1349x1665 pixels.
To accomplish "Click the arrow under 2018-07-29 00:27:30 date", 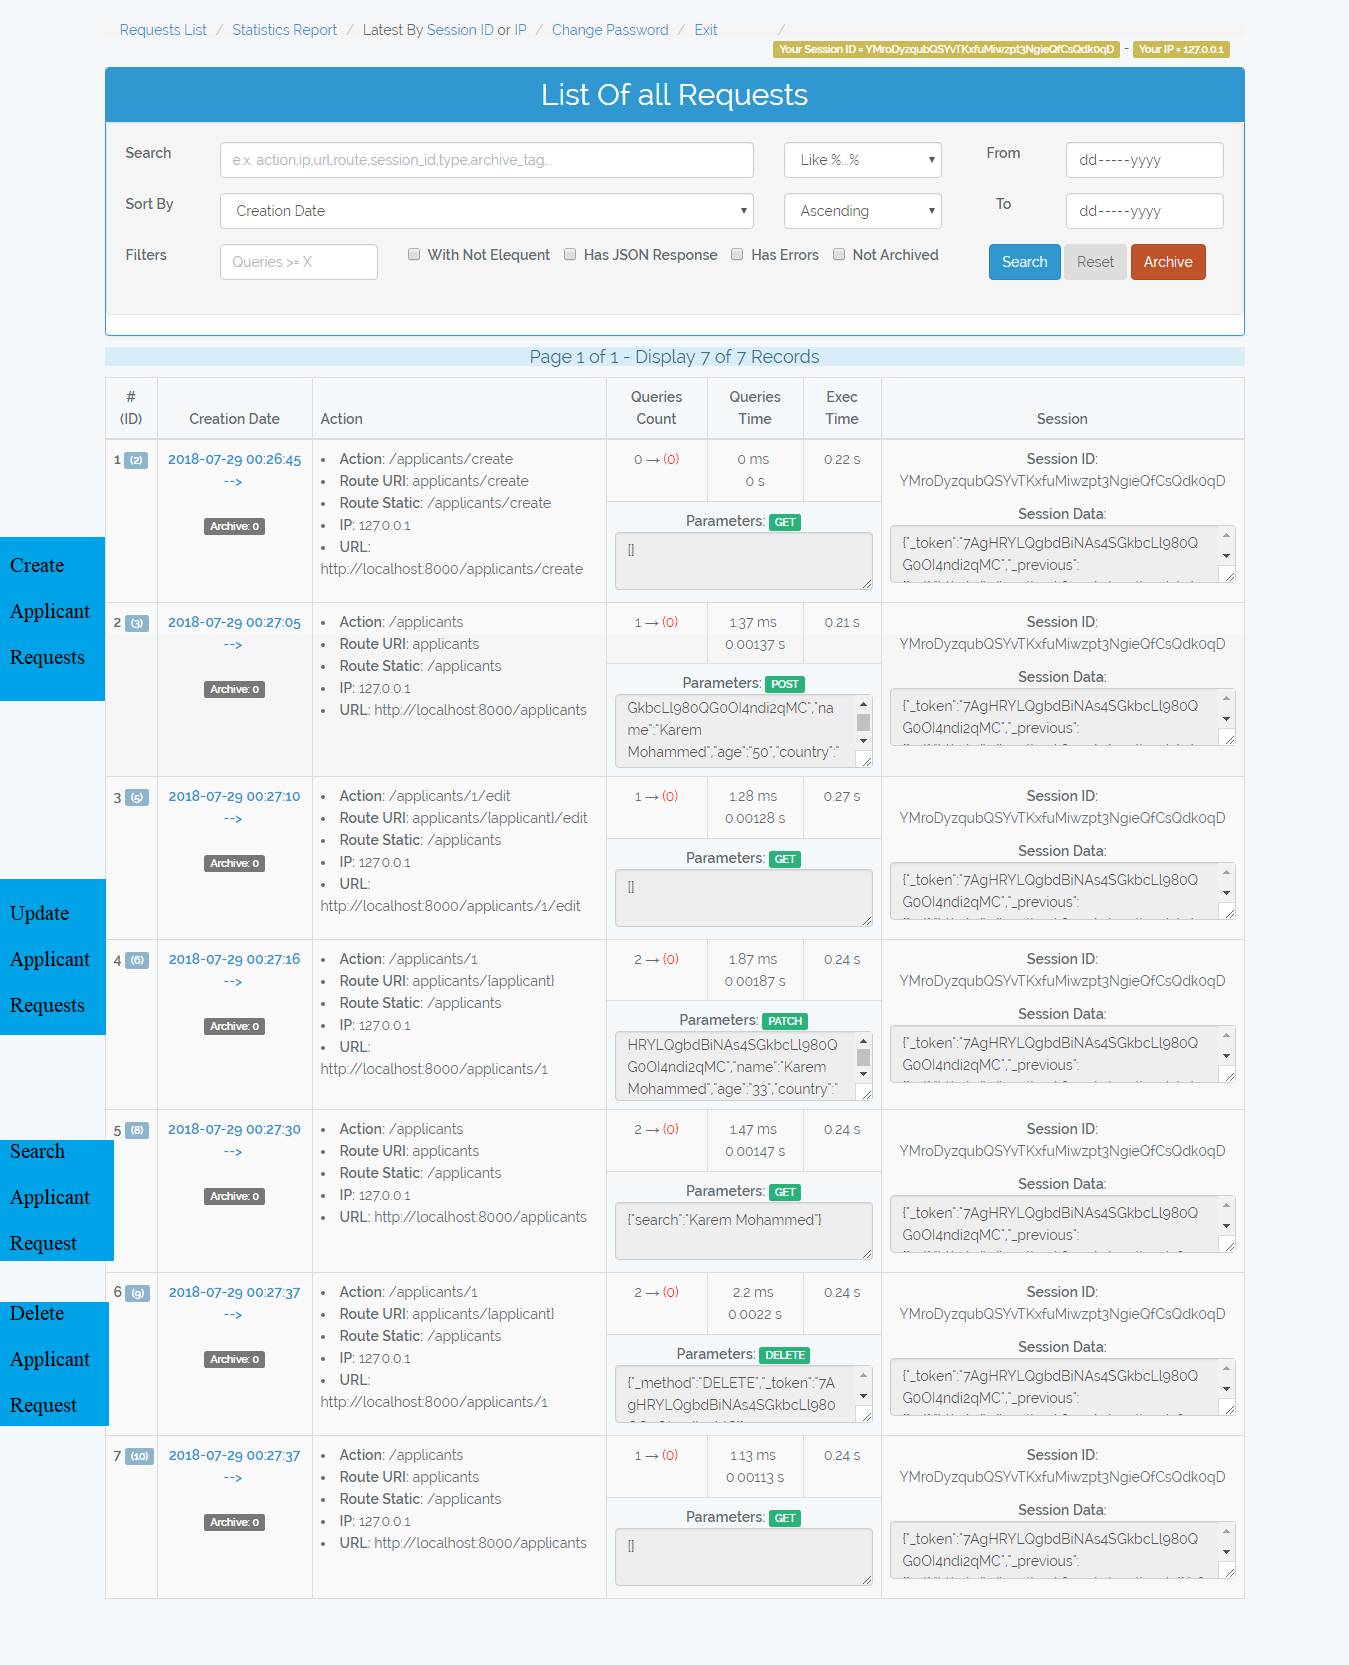I will (x=233, y=1152).
